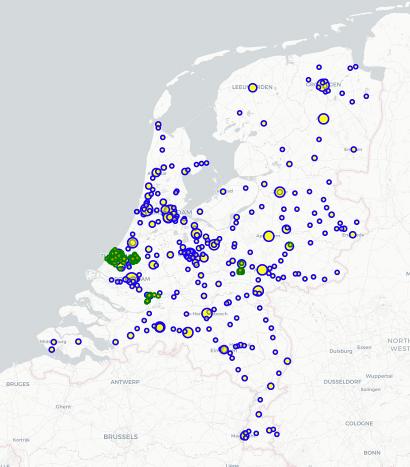
Task: Click the marker at Enschede
Action: [353, 235]
